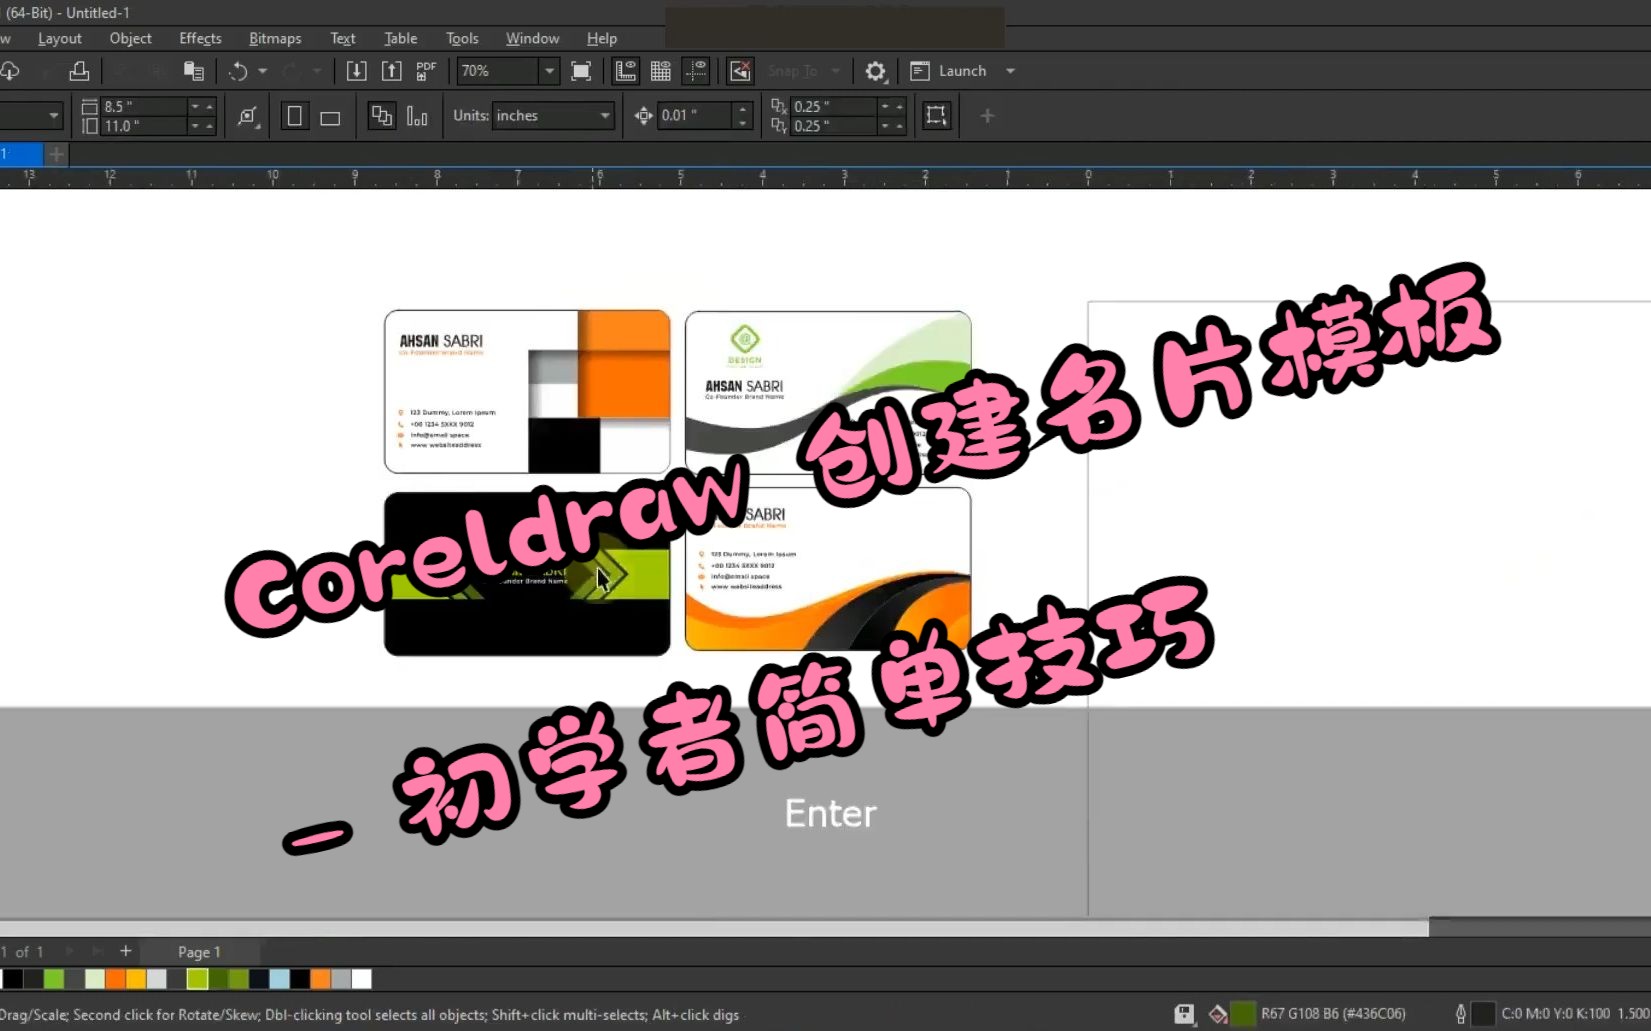Click the Launch application icon
Viewport: 1651px width, 1031px height.
click(920, 71)
